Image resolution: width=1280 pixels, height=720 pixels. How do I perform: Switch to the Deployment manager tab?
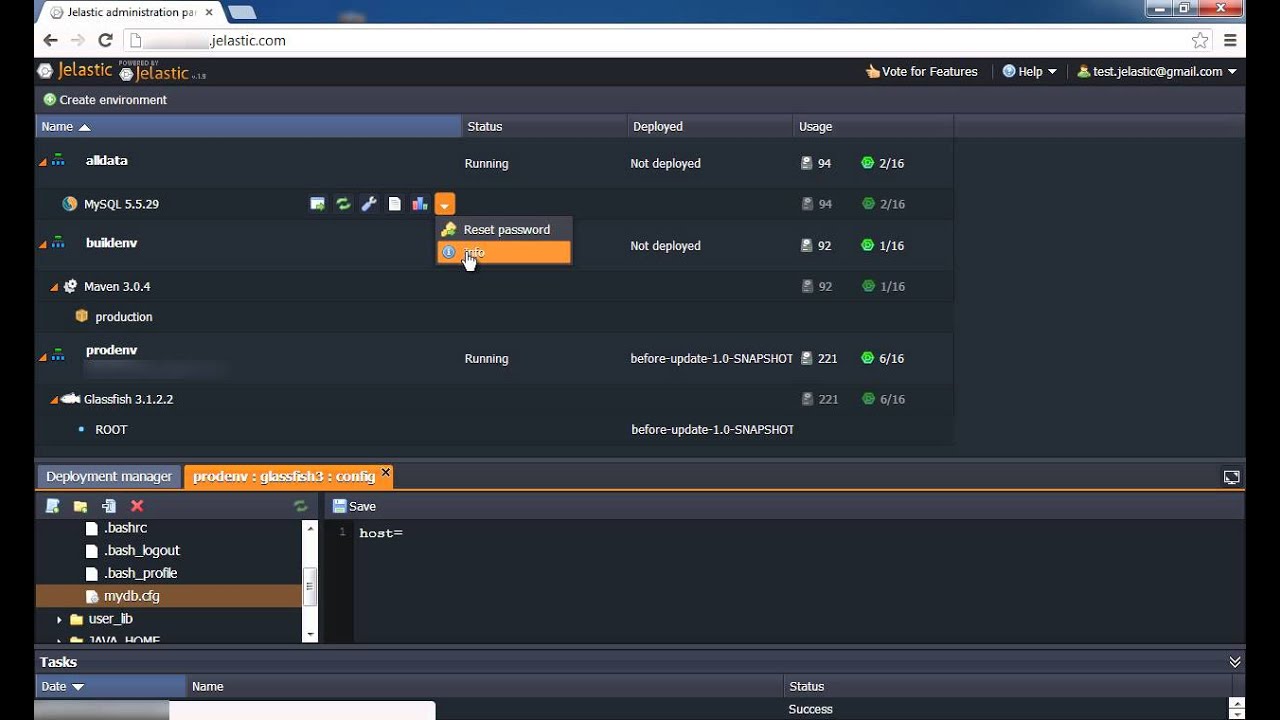coord(109,477)
